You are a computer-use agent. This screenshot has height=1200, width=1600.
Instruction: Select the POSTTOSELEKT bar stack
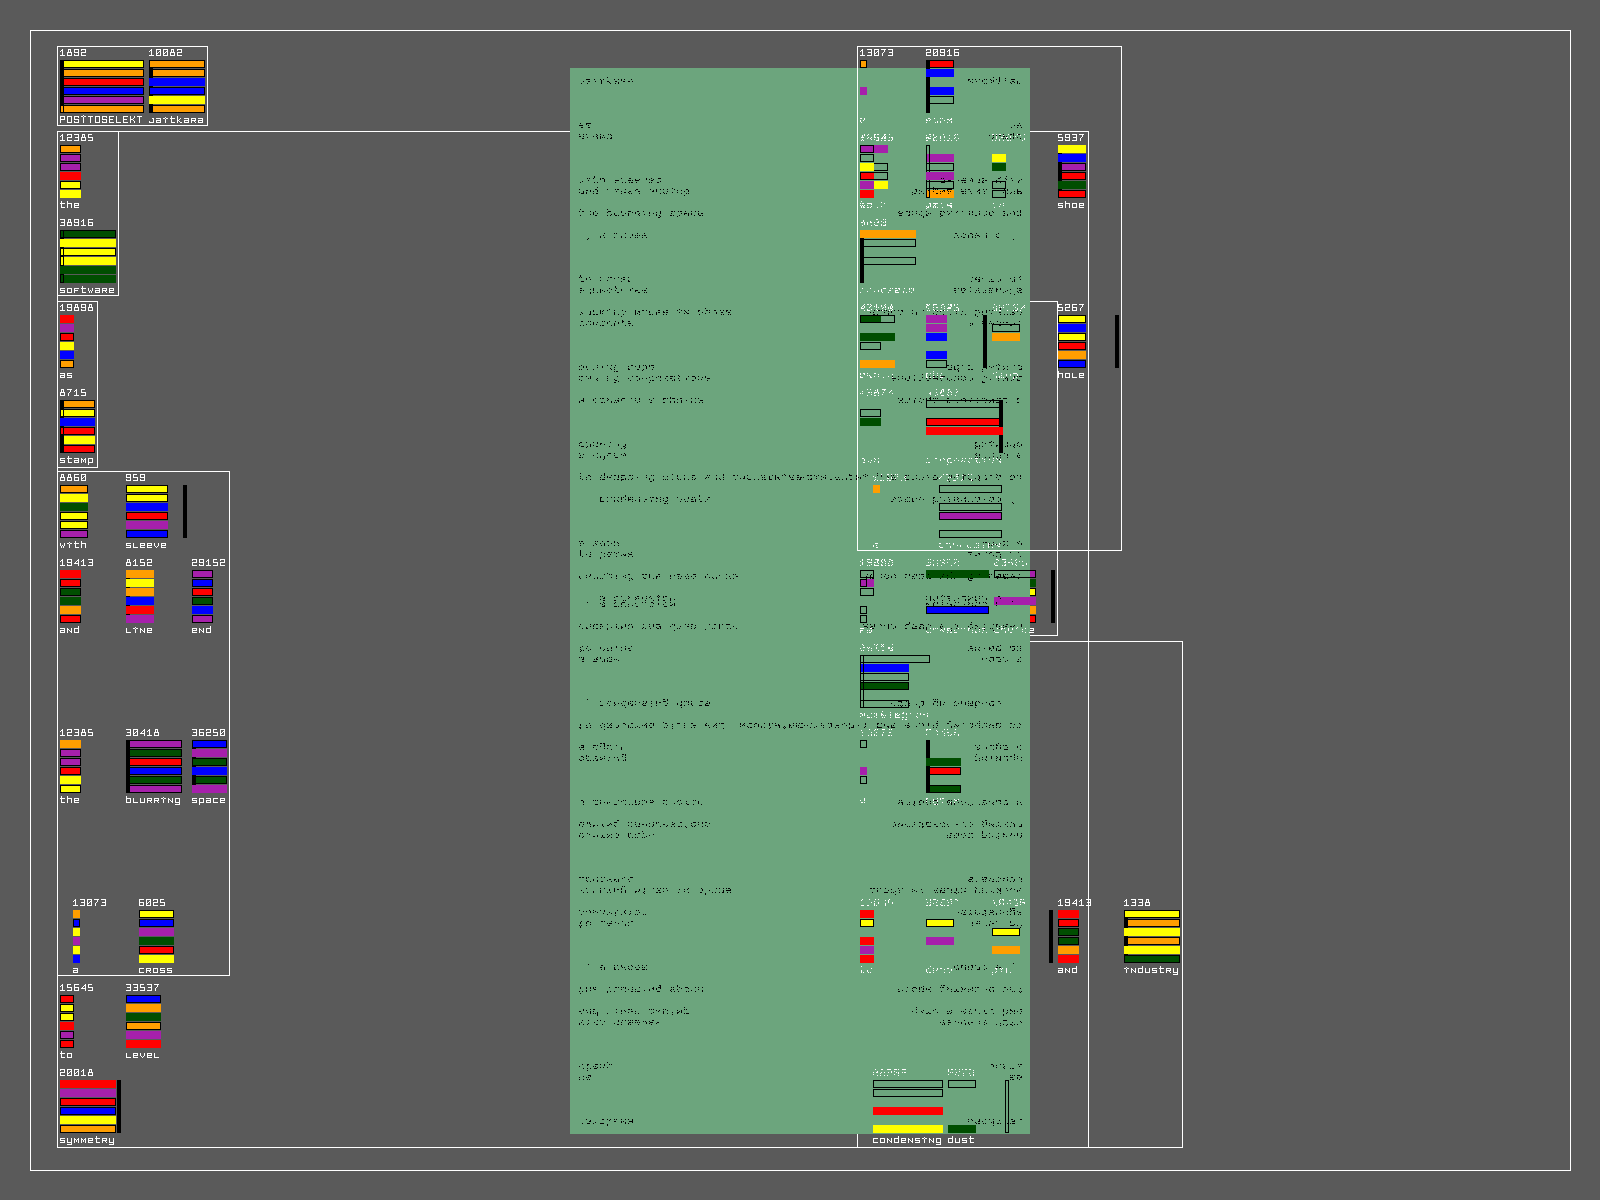102,87
